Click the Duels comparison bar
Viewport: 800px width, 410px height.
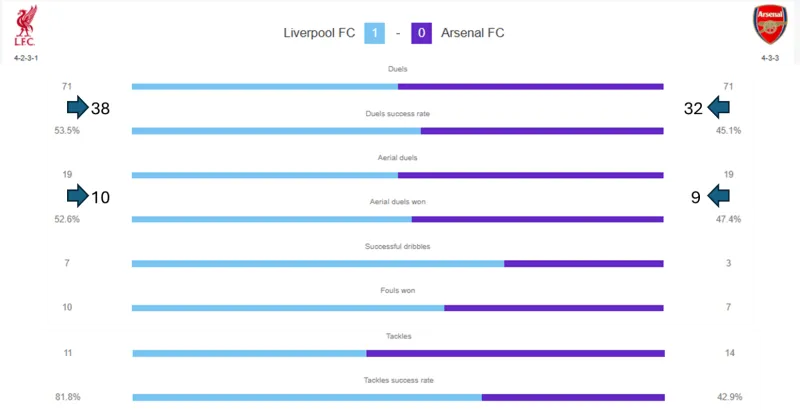[397, 87]
